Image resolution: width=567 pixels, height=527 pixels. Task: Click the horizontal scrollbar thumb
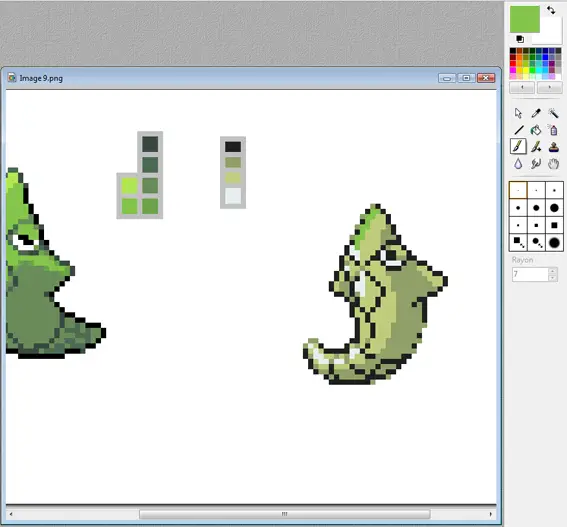coord(285,514)
